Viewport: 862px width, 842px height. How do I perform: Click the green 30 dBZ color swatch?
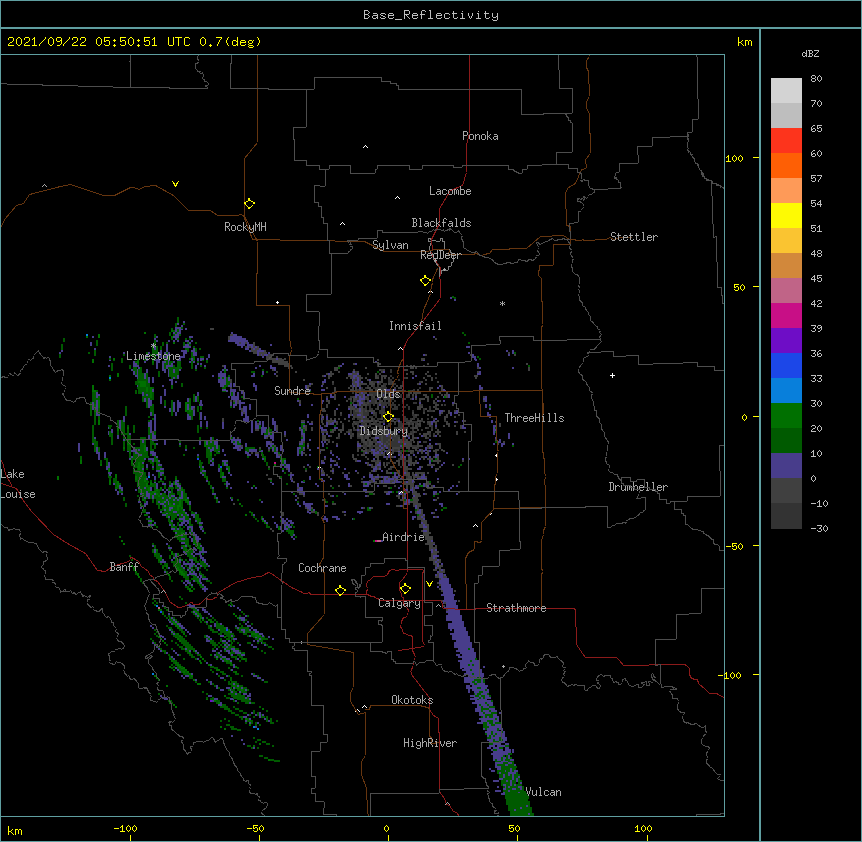tap(786, 416)
